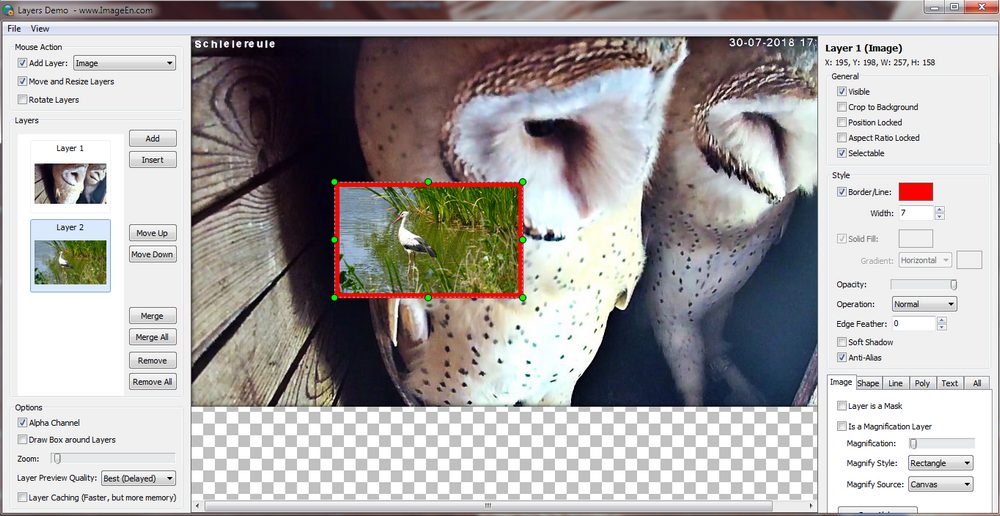Check Aspect Ratio Locked
The width and height of the screenshot is (1000, 516).
click(842, 138)
